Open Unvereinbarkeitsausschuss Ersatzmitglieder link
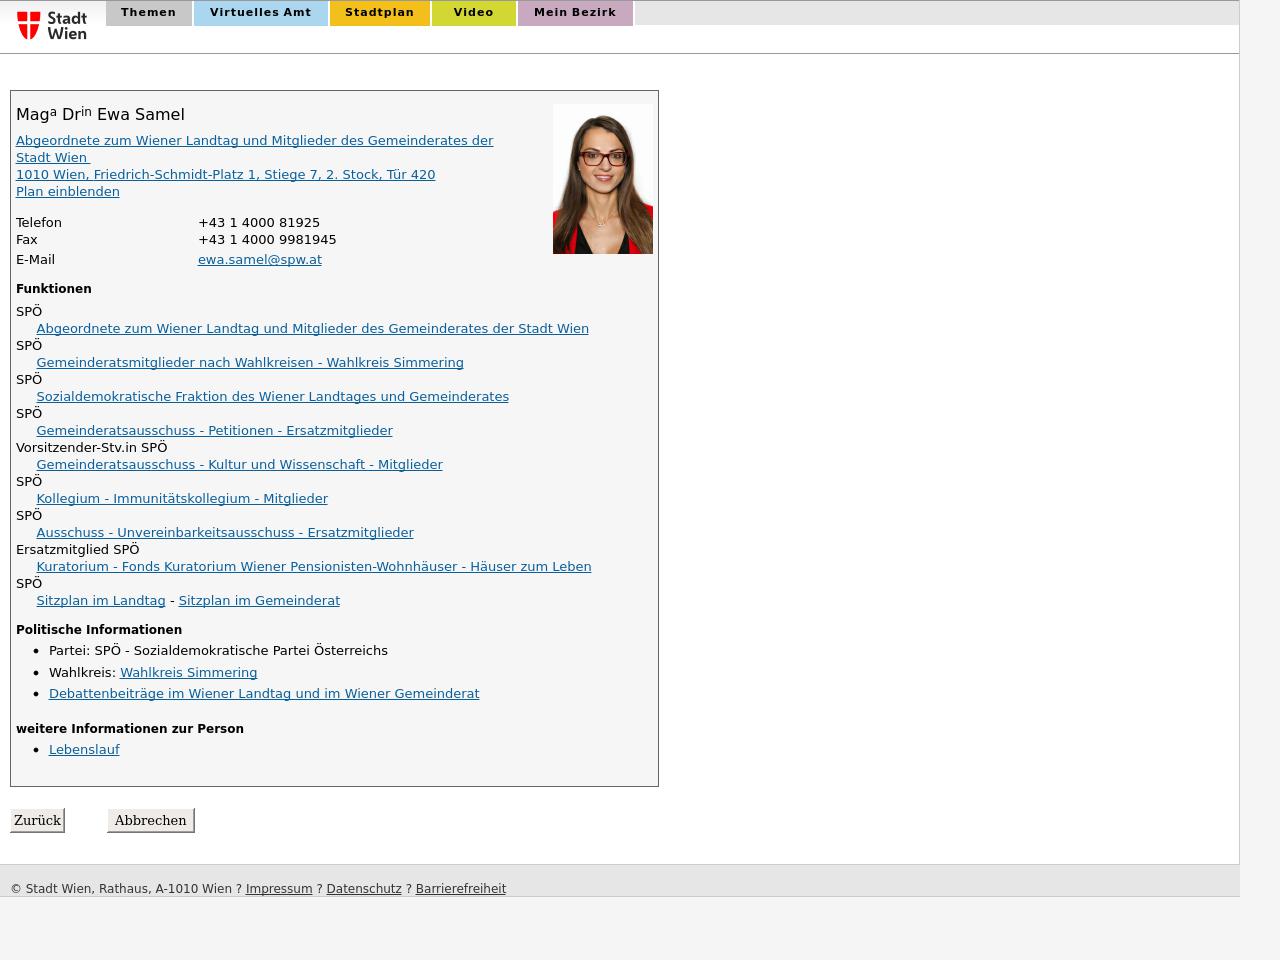The height and width of the screenshot is (960, 1280). [x=225, y=532]
